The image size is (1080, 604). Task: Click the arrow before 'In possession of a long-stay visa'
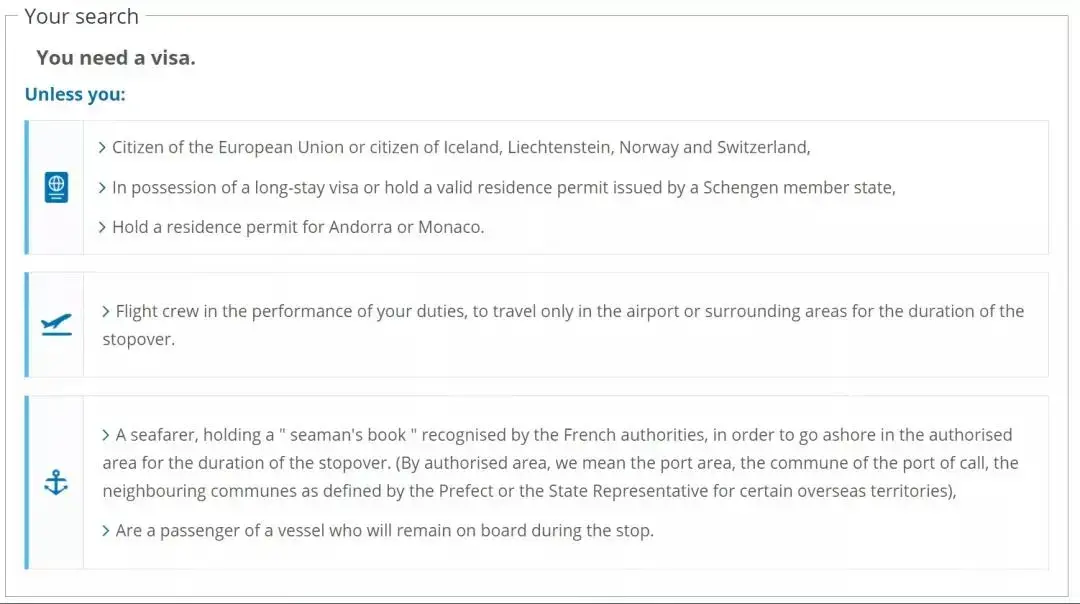point(102,188)
